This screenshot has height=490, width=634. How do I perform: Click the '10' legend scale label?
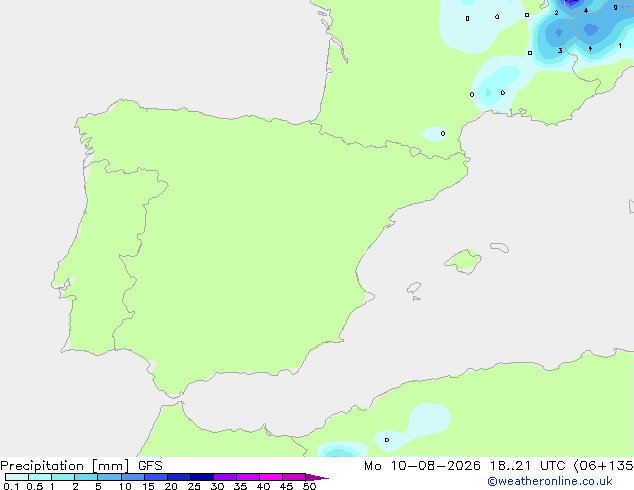(125, 486)
